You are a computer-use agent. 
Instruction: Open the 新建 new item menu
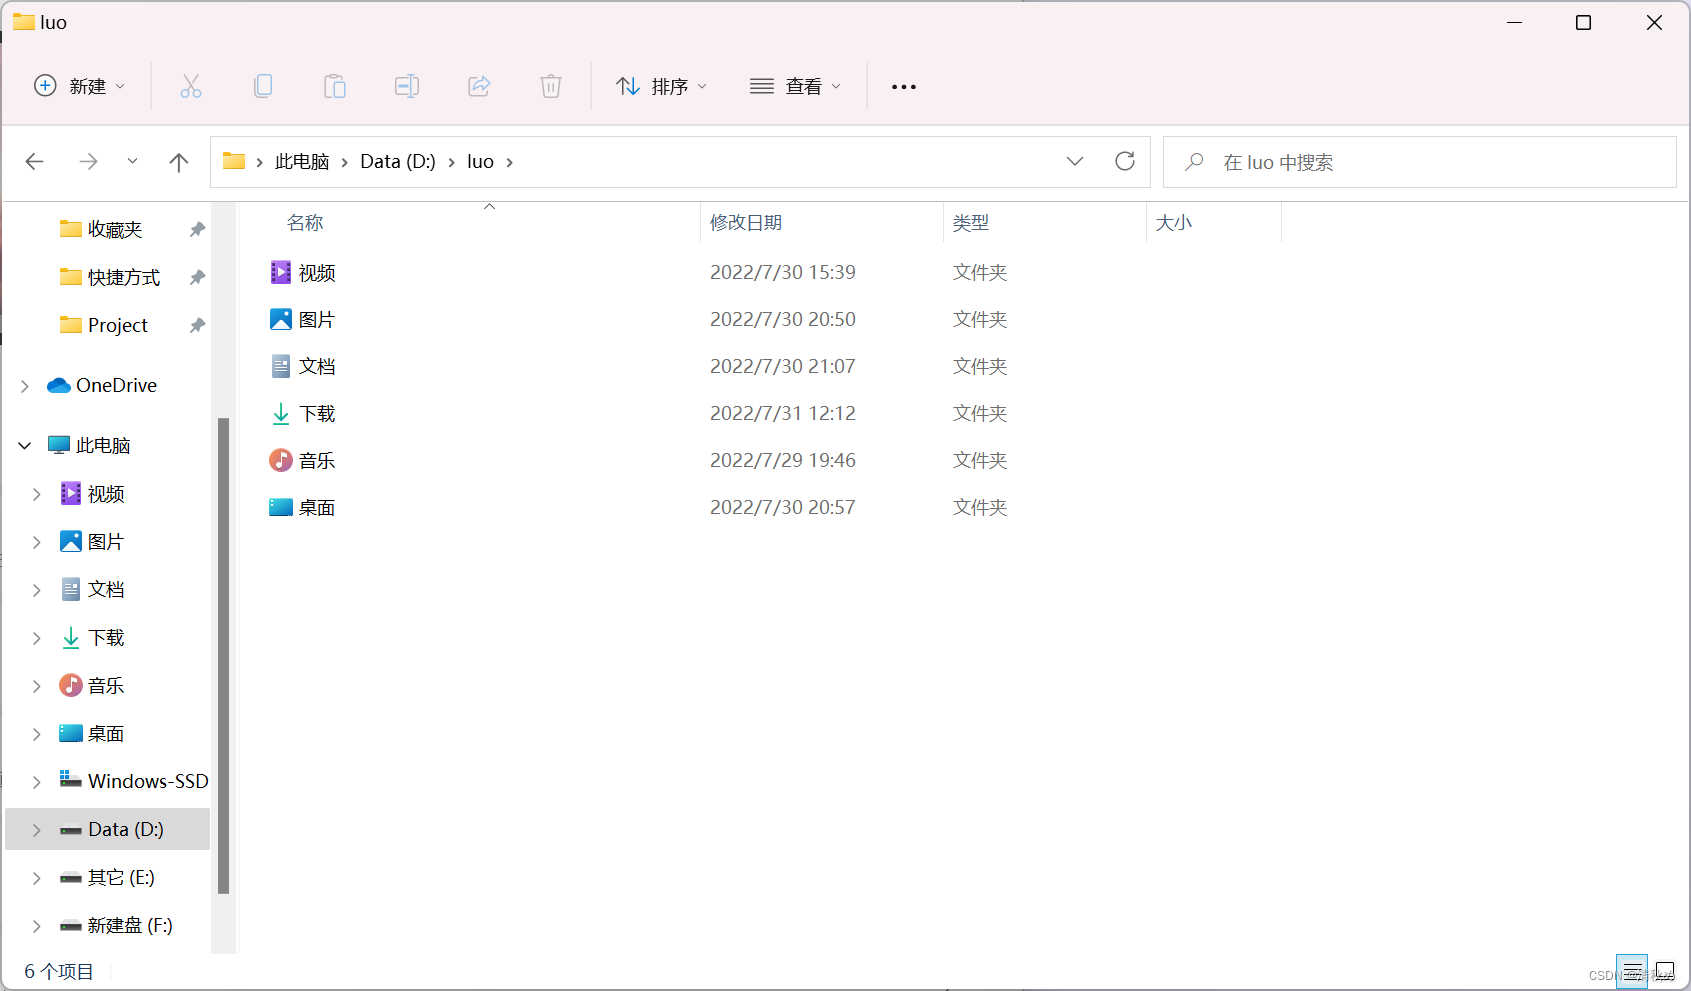(79, 86)
